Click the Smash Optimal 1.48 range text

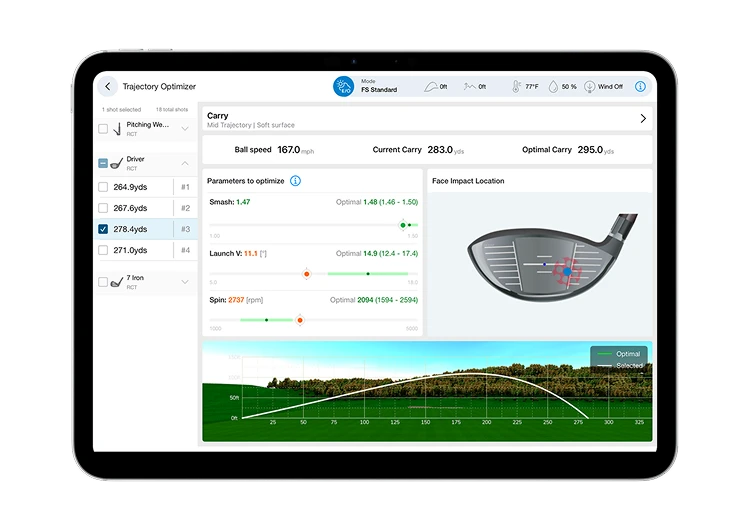click(x=377, y=202)
